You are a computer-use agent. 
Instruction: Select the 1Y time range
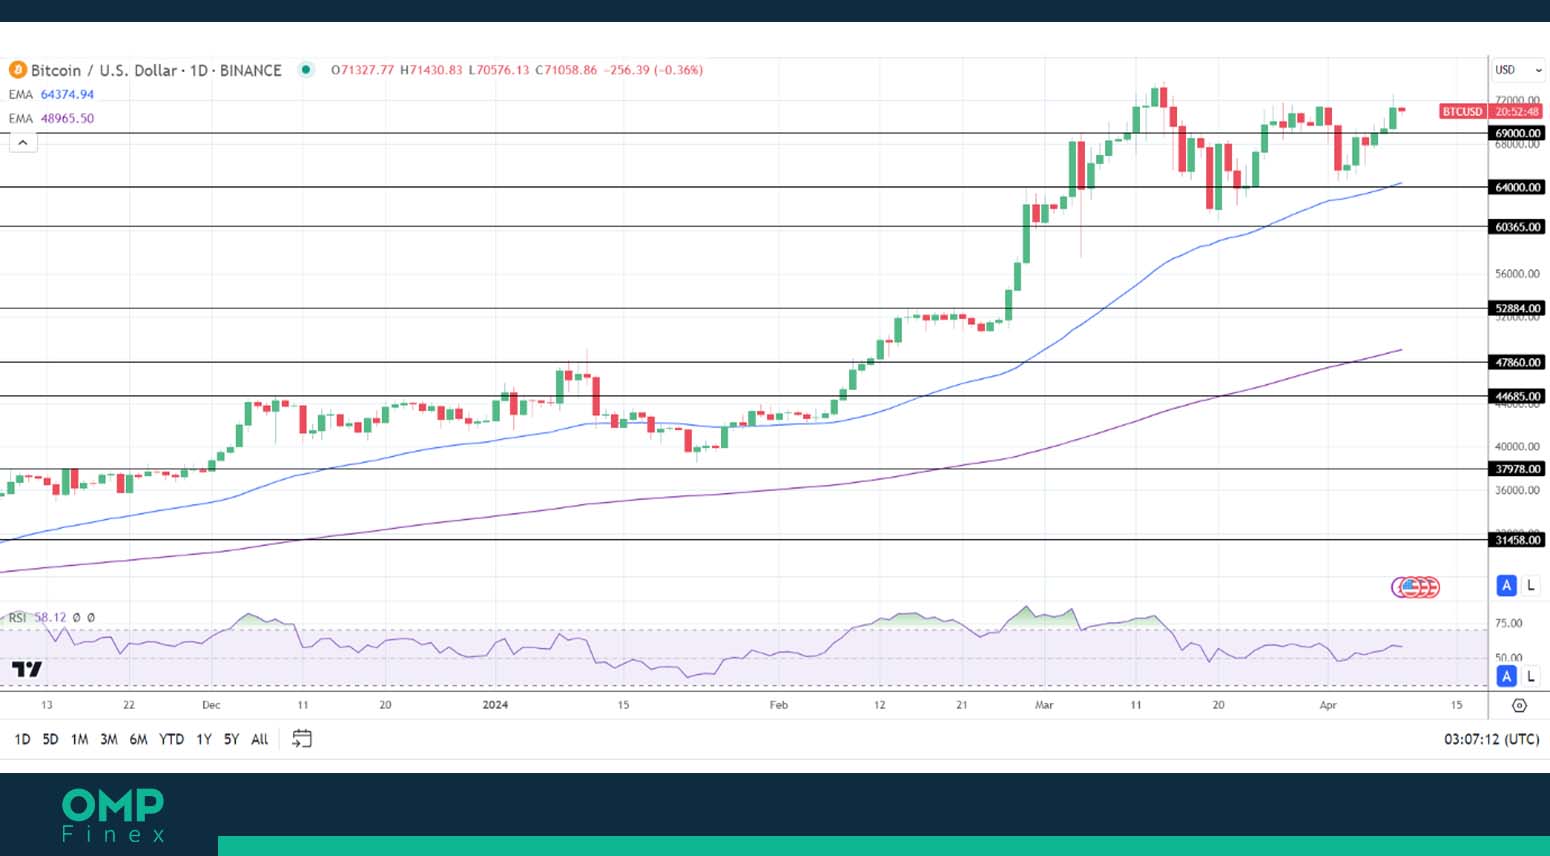[203, 739]
